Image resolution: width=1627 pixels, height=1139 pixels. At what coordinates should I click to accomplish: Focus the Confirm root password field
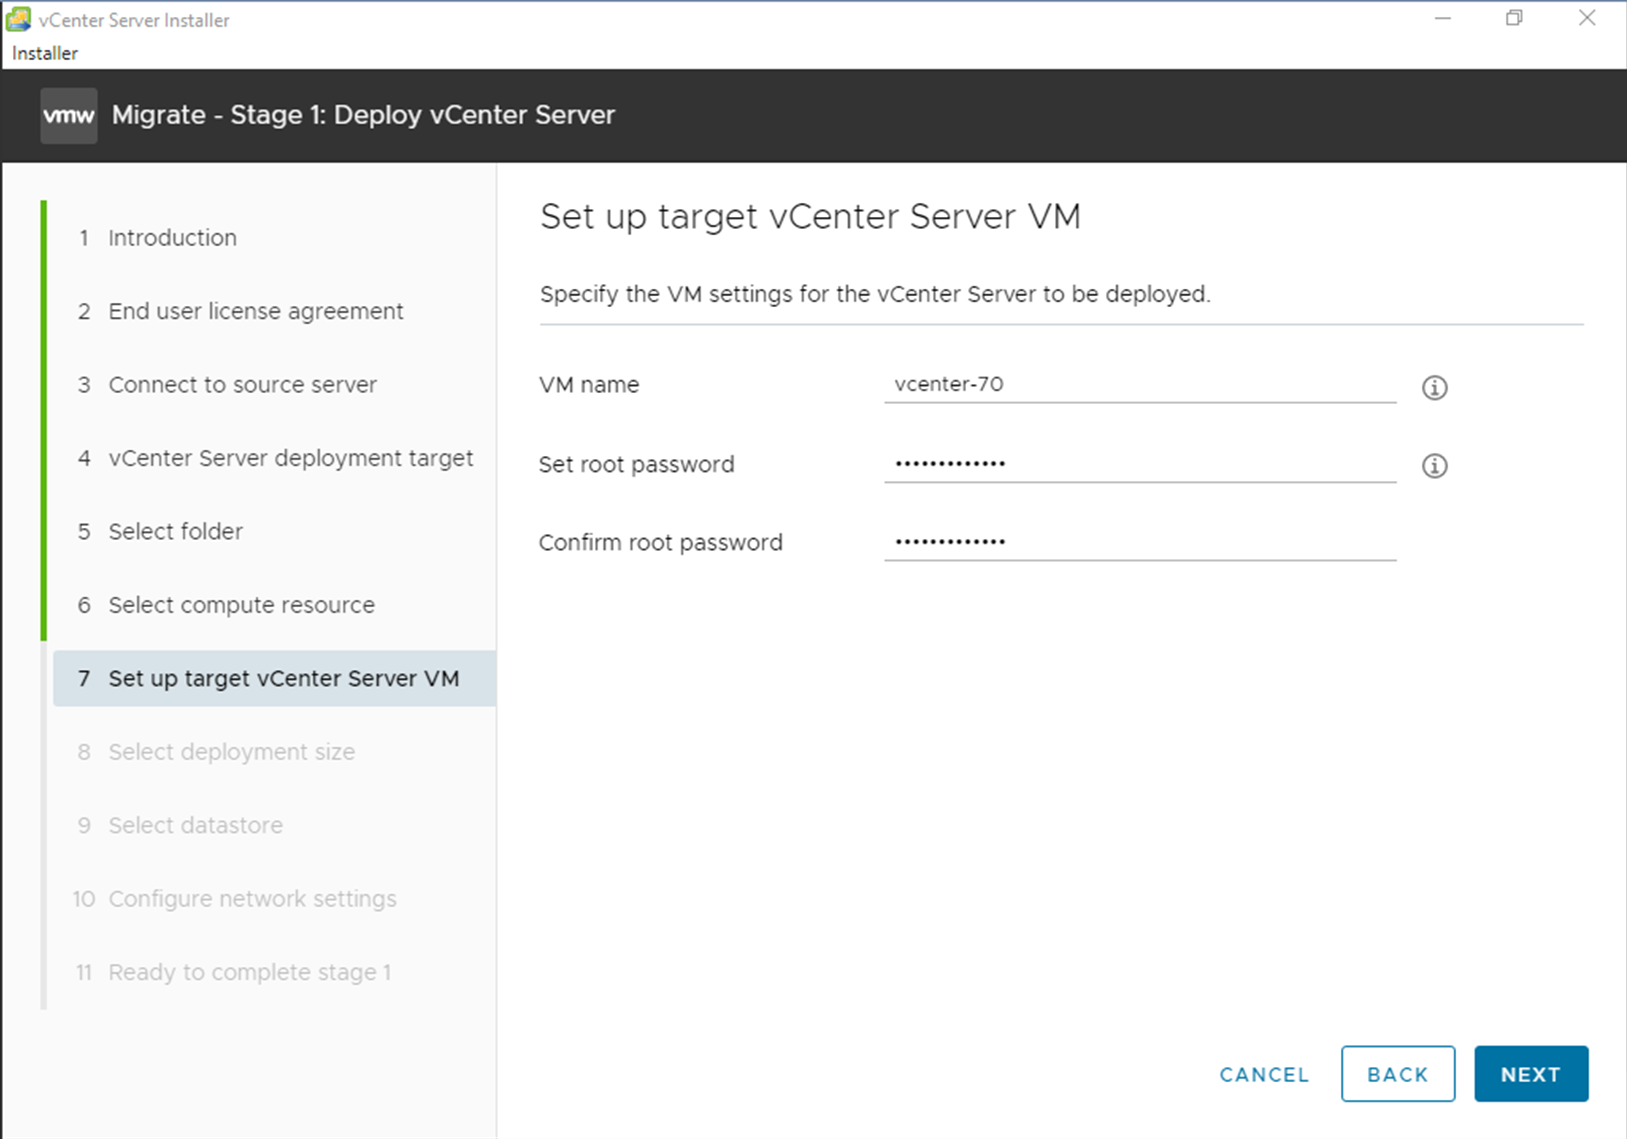pos(1140,541)
